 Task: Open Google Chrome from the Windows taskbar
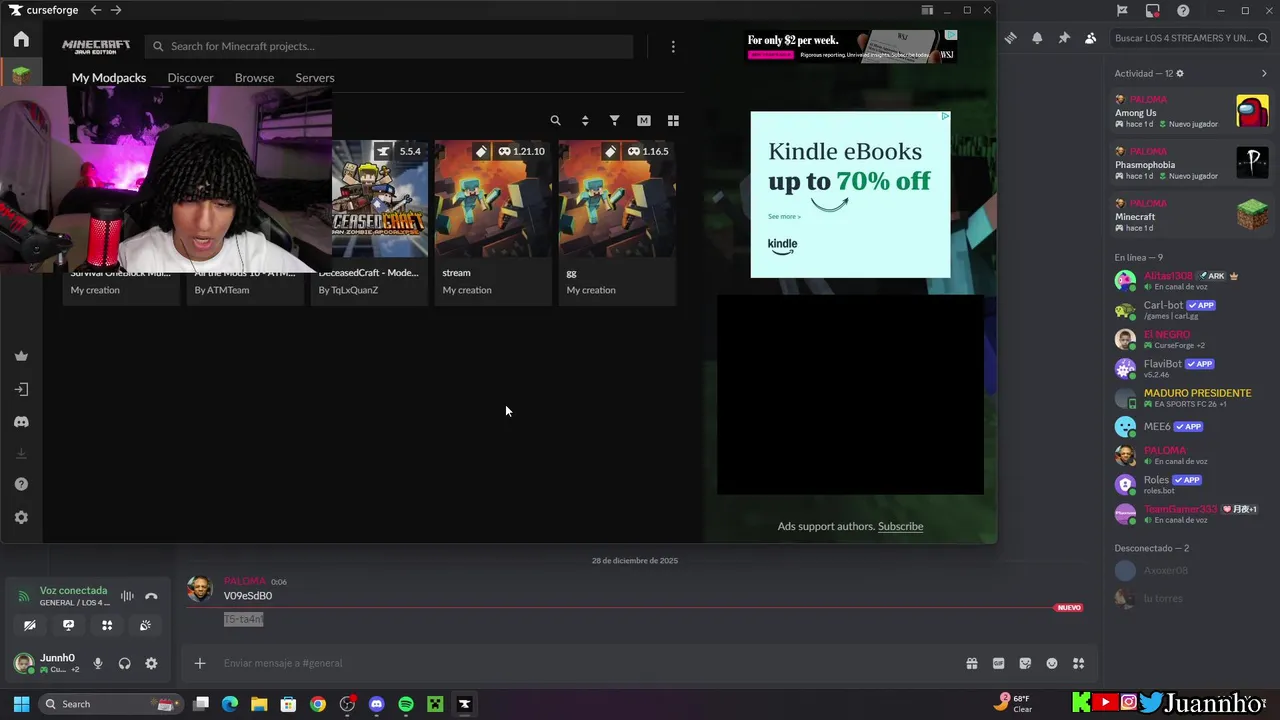coord(318,704)
